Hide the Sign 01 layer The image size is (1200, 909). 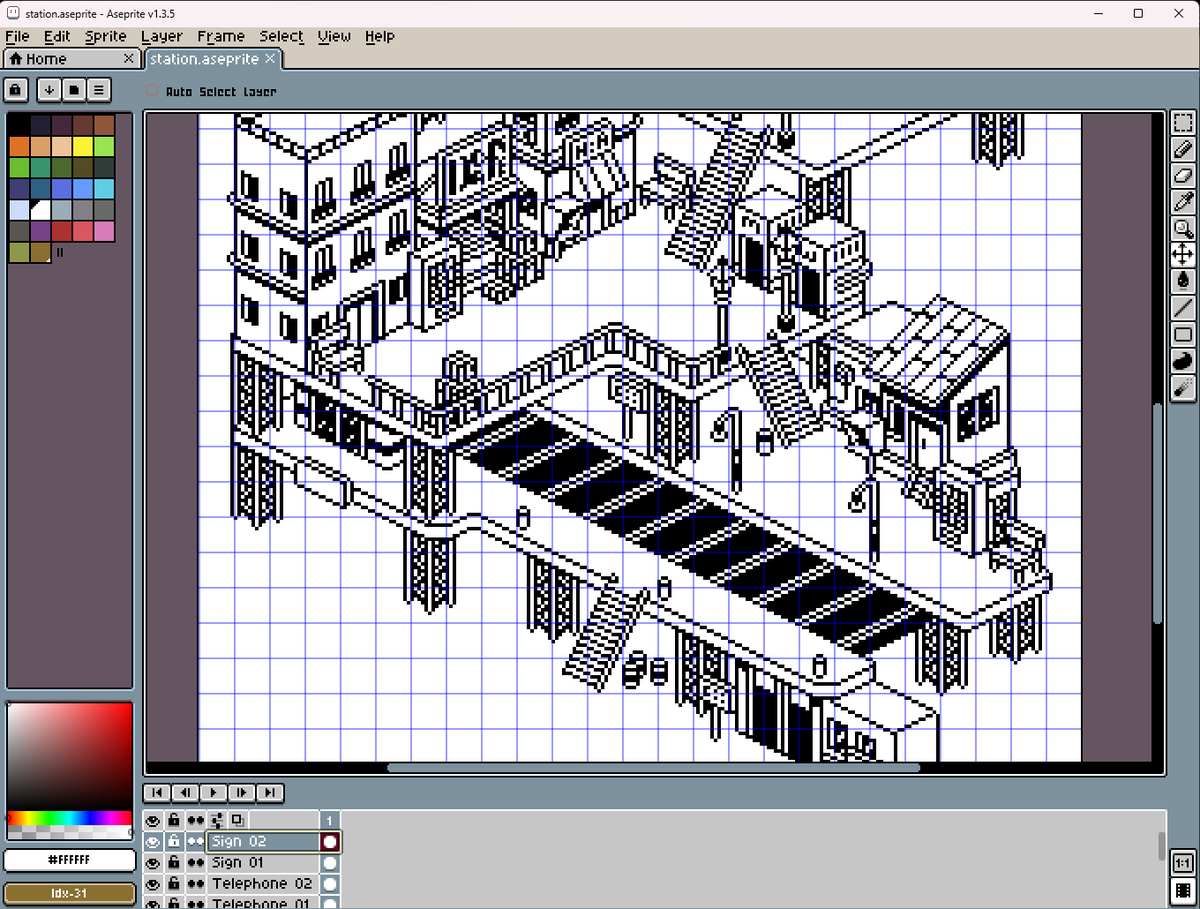point(152,862)
